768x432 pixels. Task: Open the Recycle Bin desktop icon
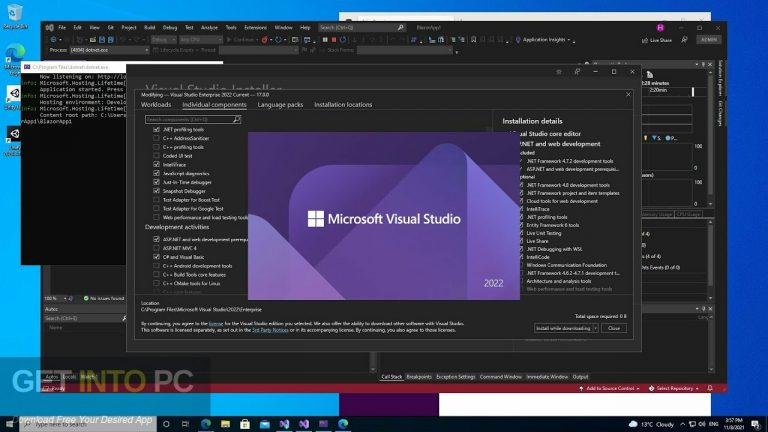(15, 15)
